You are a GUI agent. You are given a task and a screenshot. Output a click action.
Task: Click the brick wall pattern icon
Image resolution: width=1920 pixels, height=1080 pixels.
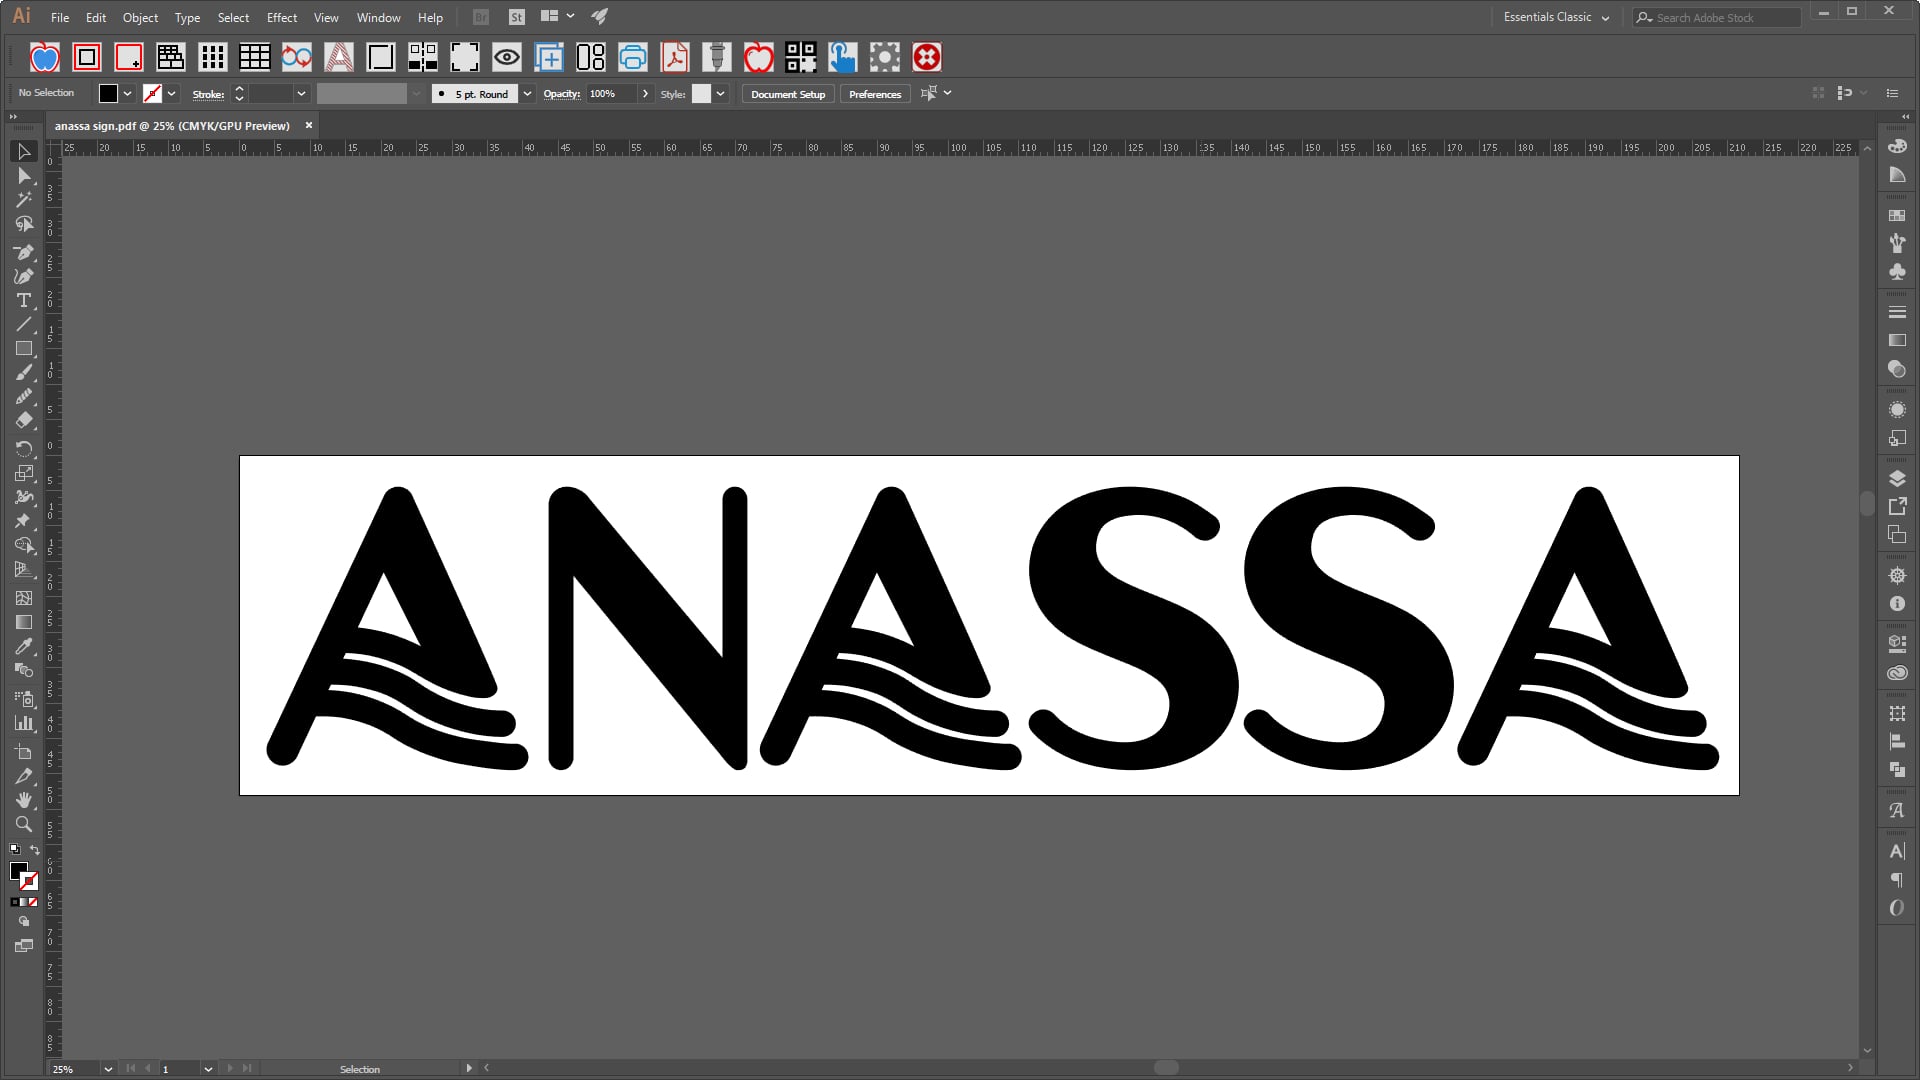(171, 57)
